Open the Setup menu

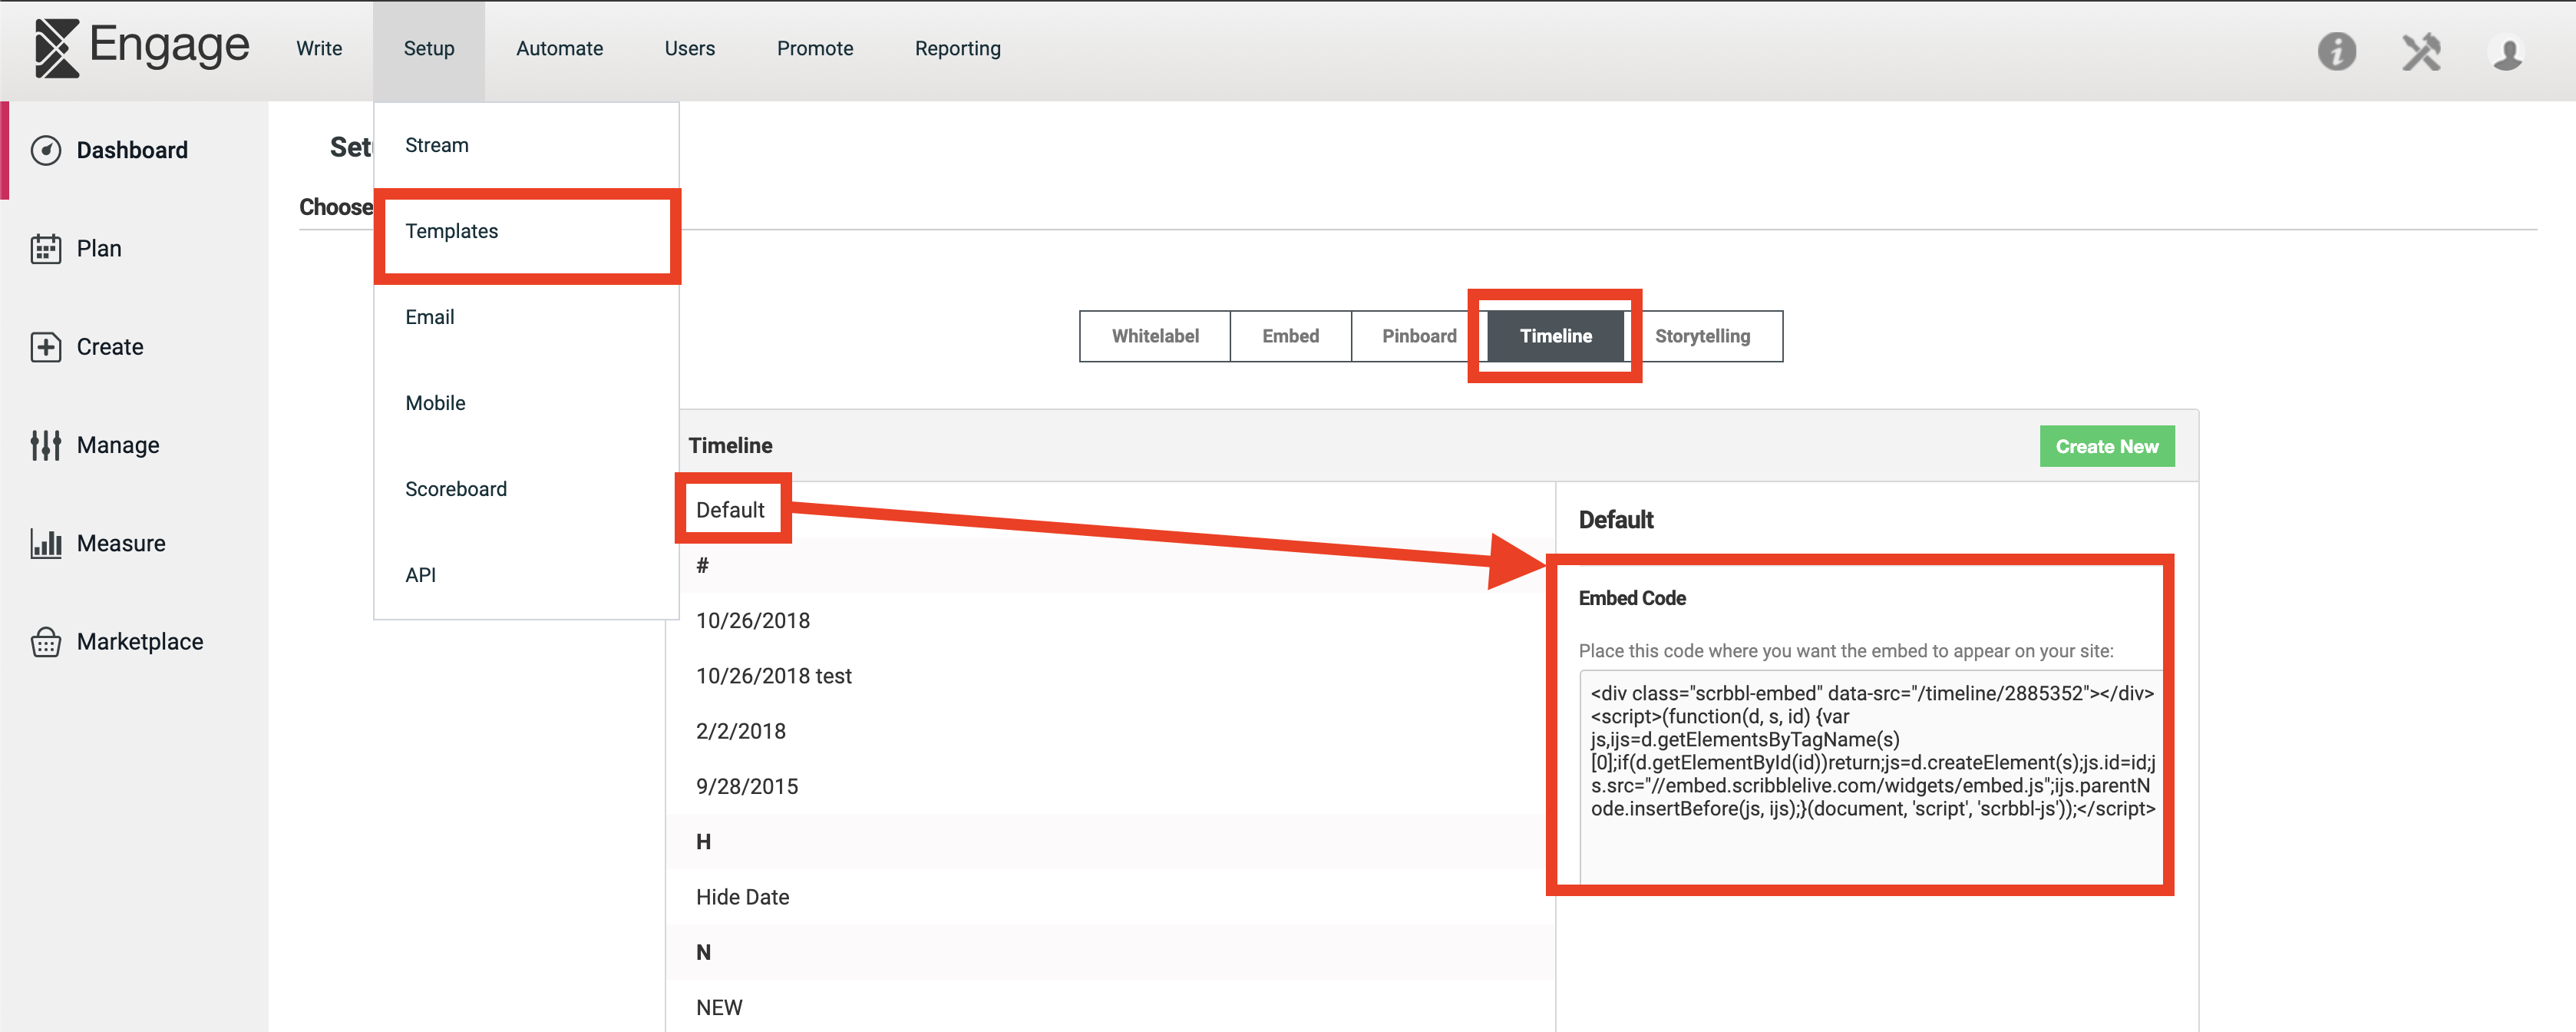pyautogui.click(x=429, y=48)
